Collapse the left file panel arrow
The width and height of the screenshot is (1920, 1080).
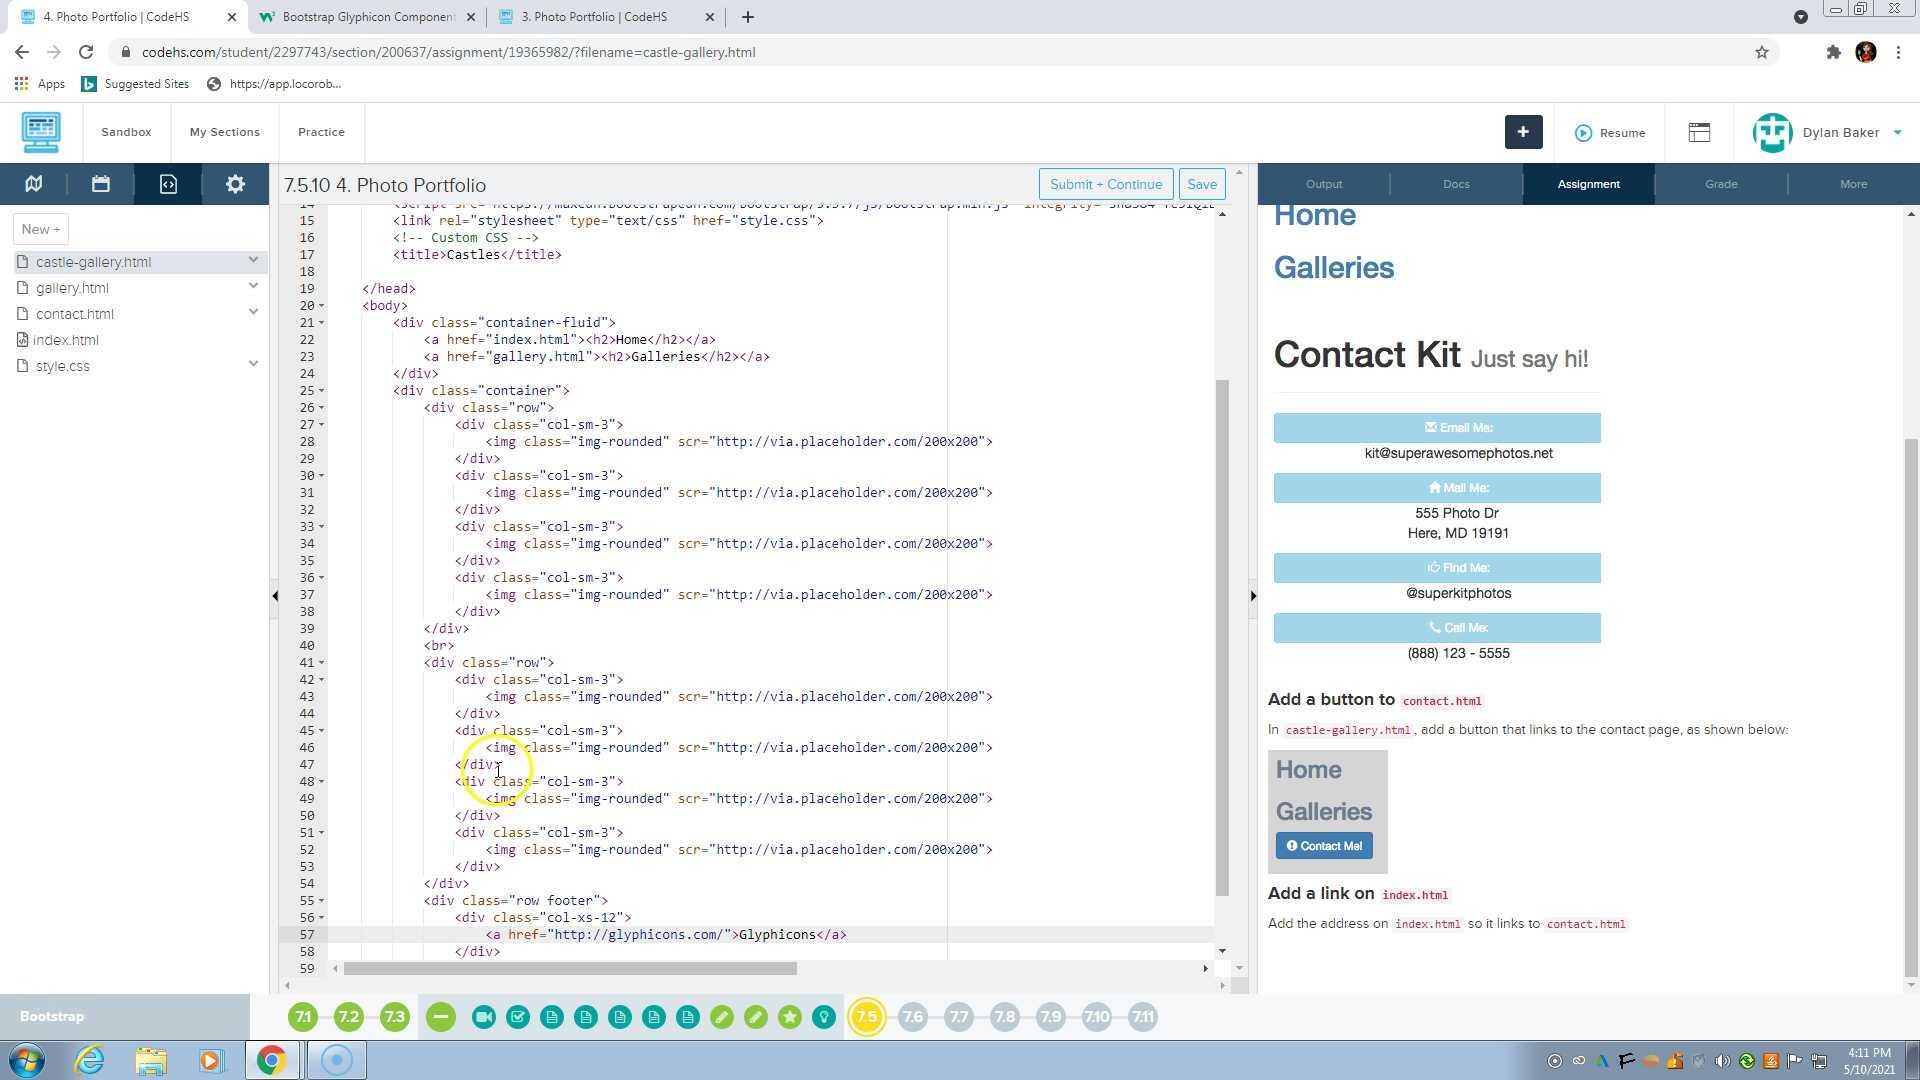point(275,596)
